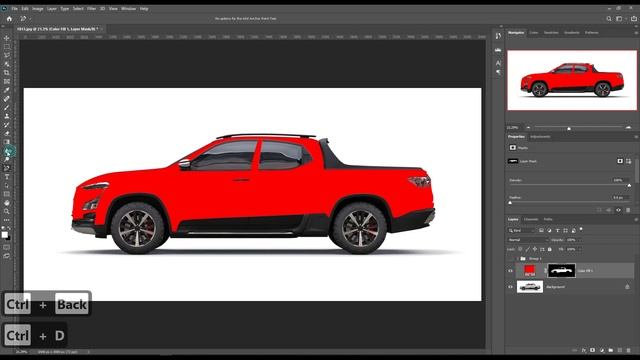Select the Eraser tool
This screenshot has height=360, width=640.
(7, 133)
